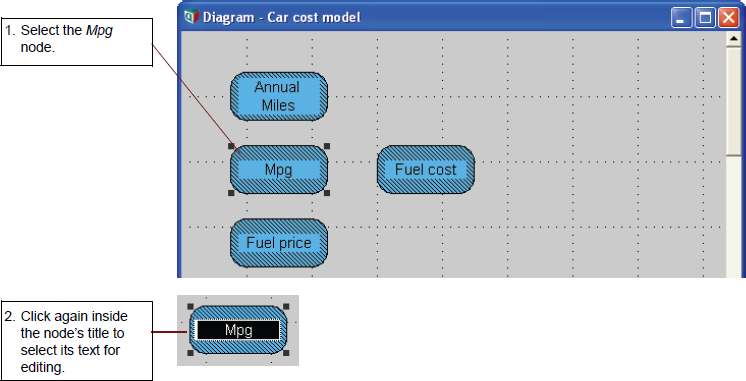The height and width of the screenshot is (381, 746).
Task: Click the Mpg node's bottom-right resize handle
Action: [327, 193]
